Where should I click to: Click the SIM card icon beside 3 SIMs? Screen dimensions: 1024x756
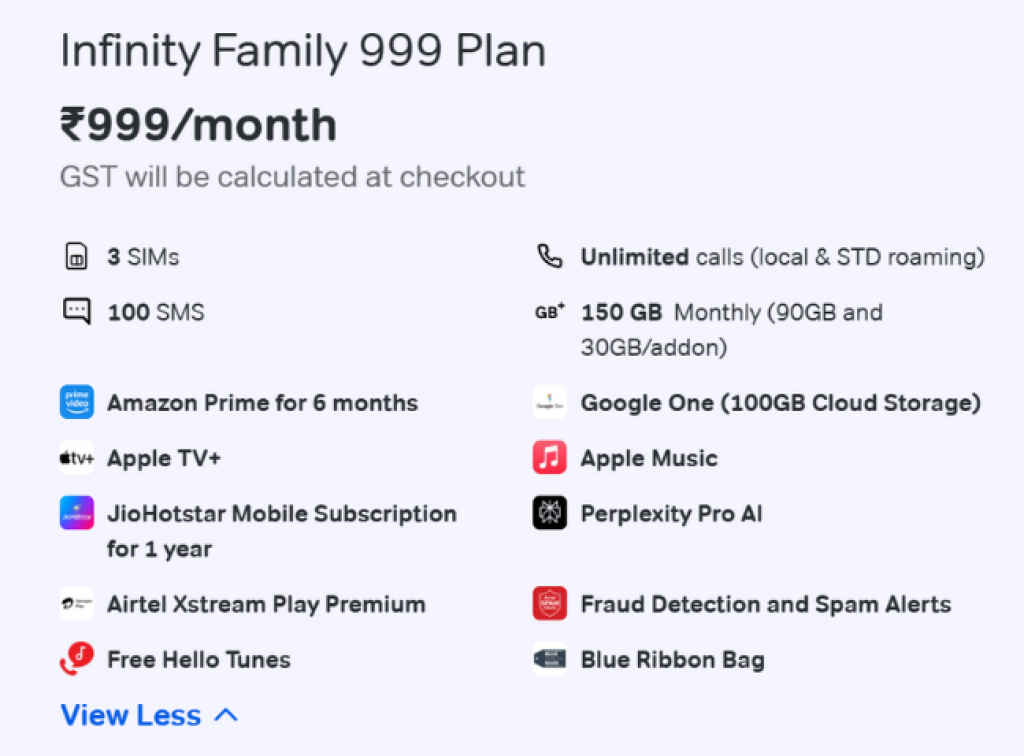pyautogui.click(x=77, y=257)
